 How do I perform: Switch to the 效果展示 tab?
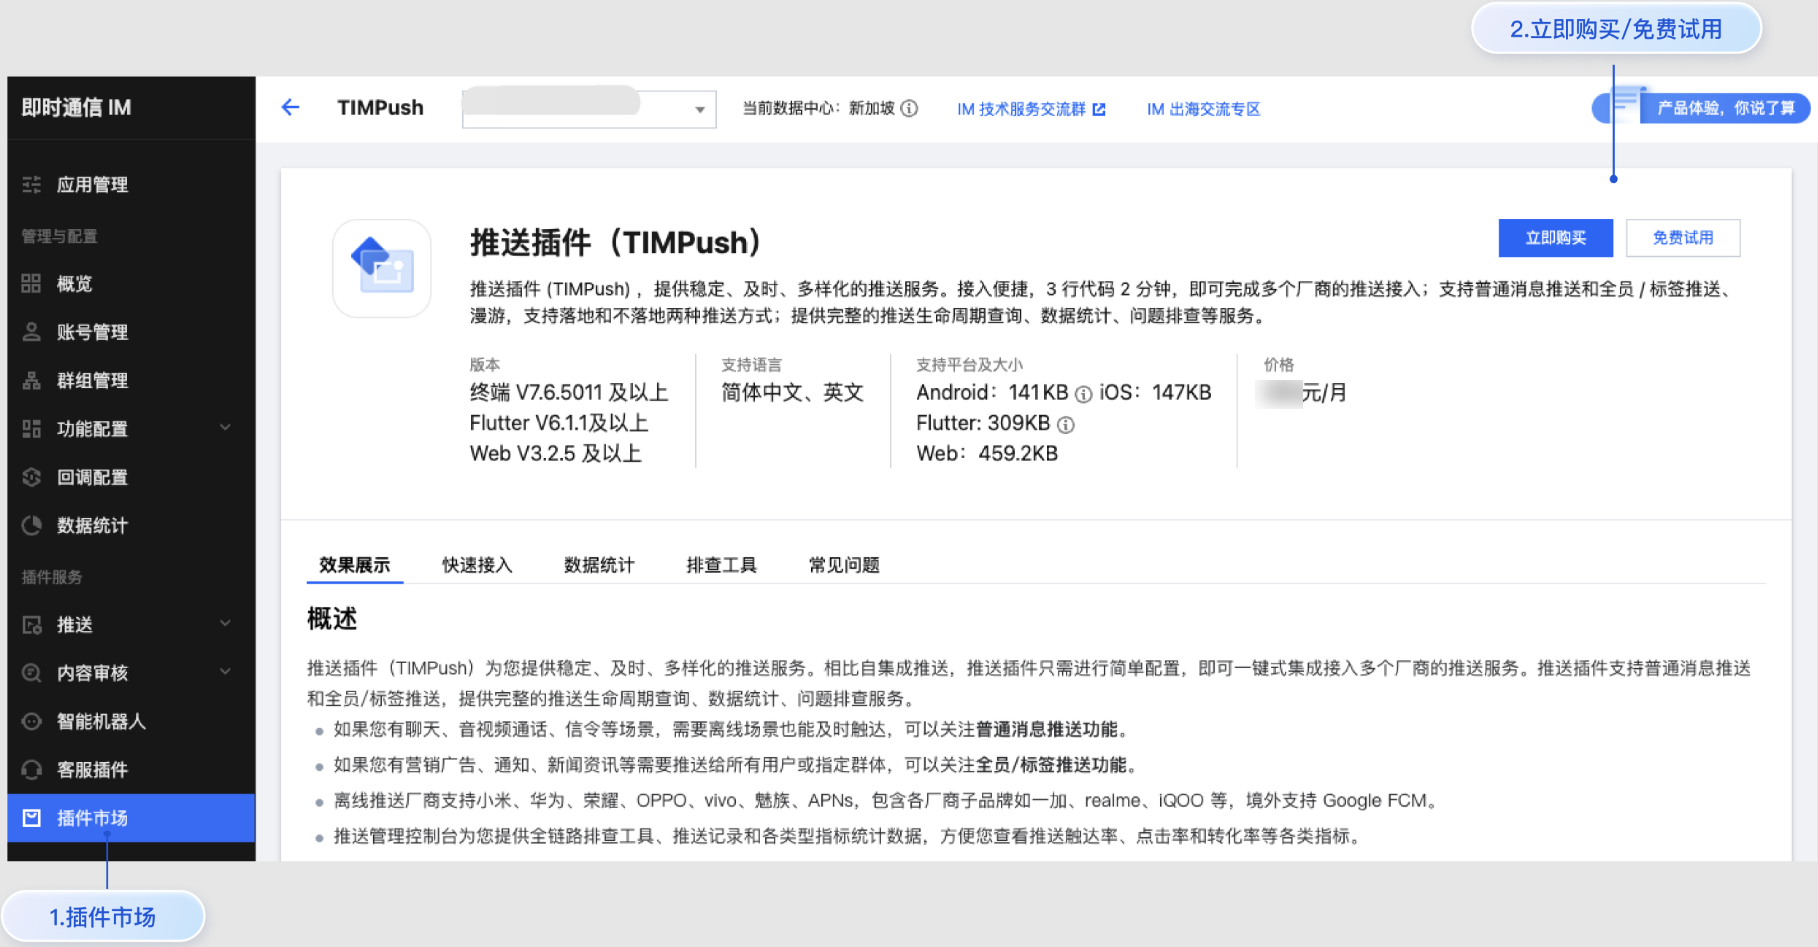click(x=355, y=565)
